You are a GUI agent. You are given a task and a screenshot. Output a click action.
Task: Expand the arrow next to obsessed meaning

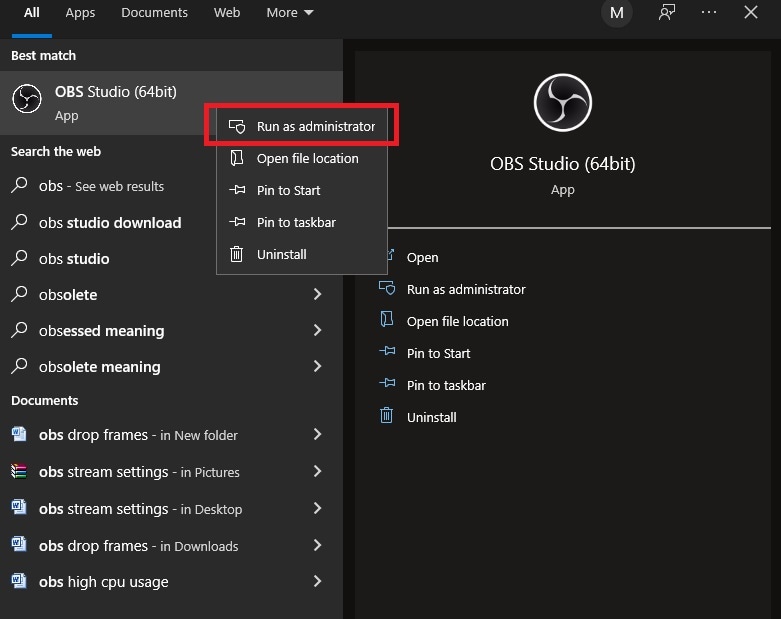coord(317,331)
